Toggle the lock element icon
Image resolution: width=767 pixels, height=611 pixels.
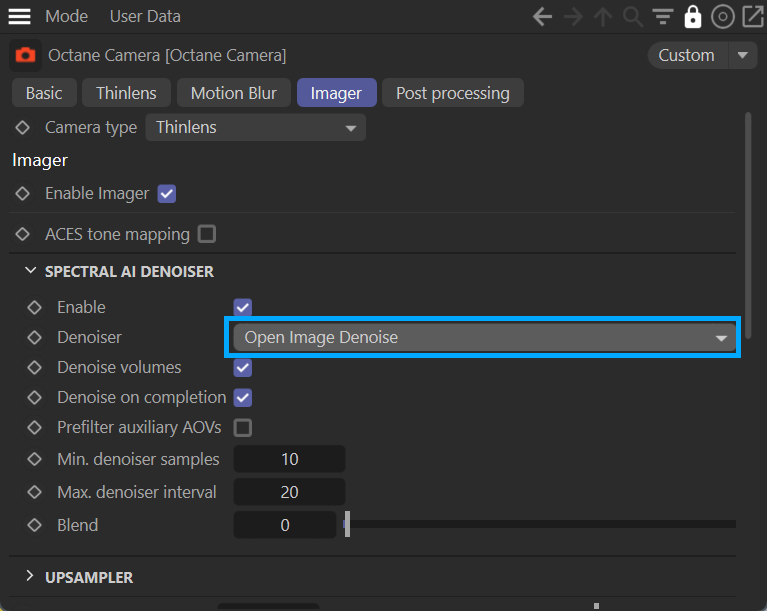[692, 17]
